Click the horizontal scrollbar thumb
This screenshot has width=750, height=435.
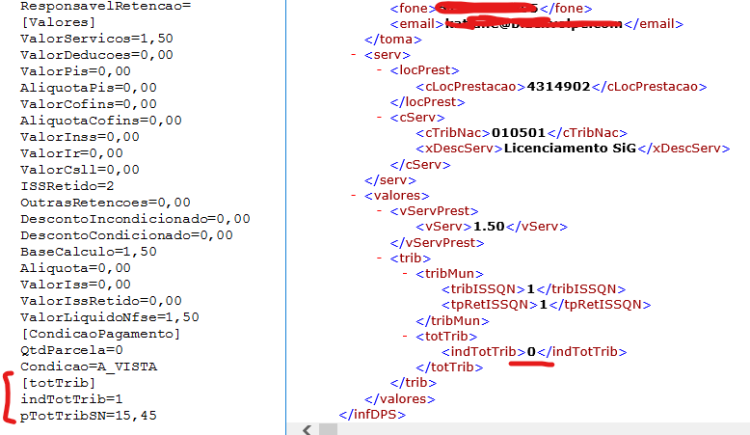[x=328, y=429]
